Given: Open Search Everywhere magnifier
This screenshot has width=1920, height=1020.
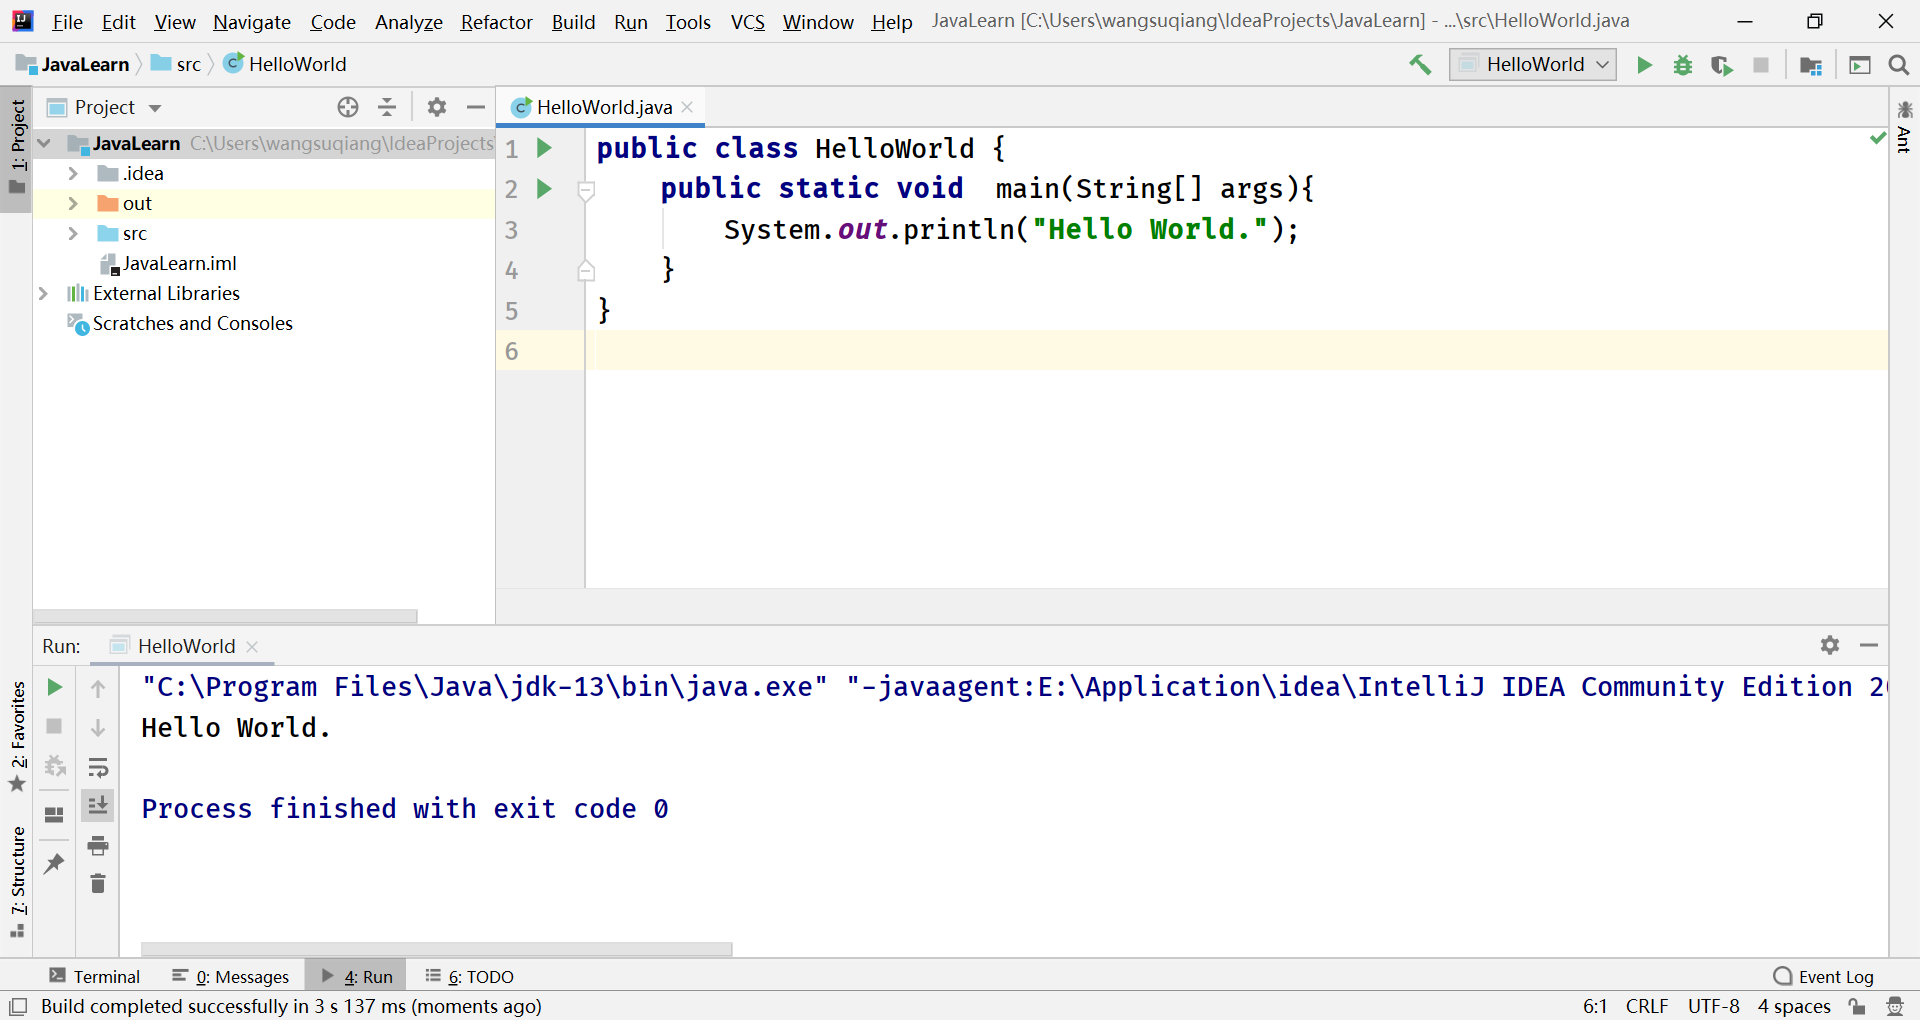Looking at the screenshot, I should click(x=1899, y=65).
